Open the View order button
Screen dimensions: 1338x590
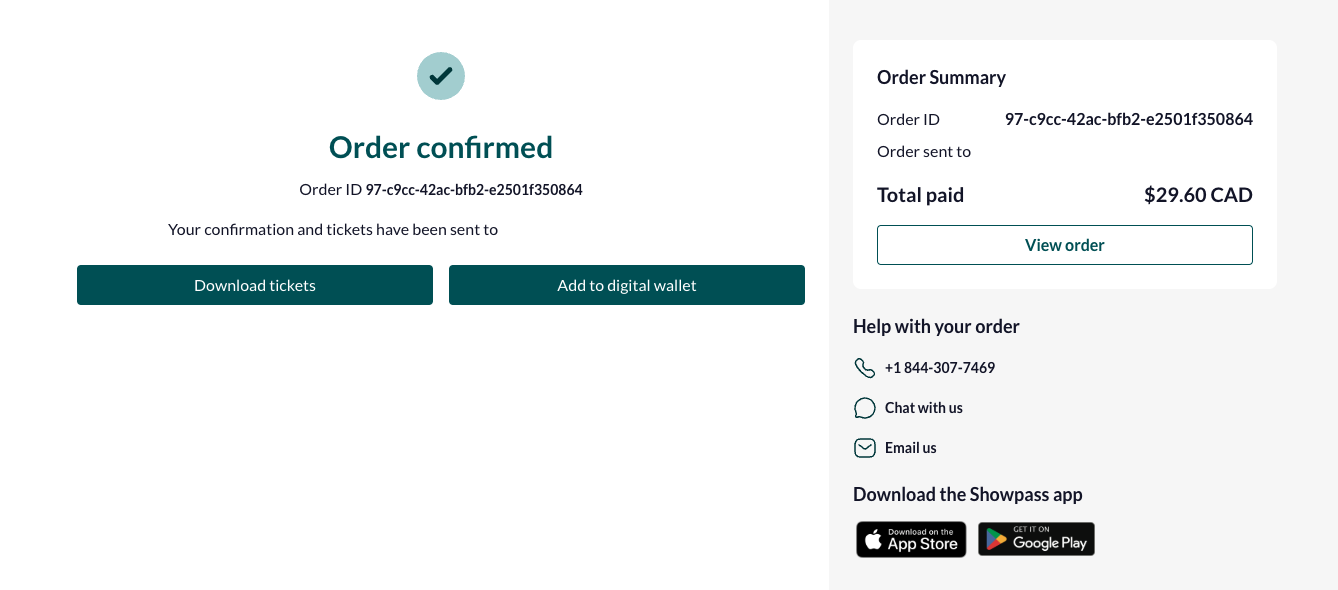(x=1065, y=245)
